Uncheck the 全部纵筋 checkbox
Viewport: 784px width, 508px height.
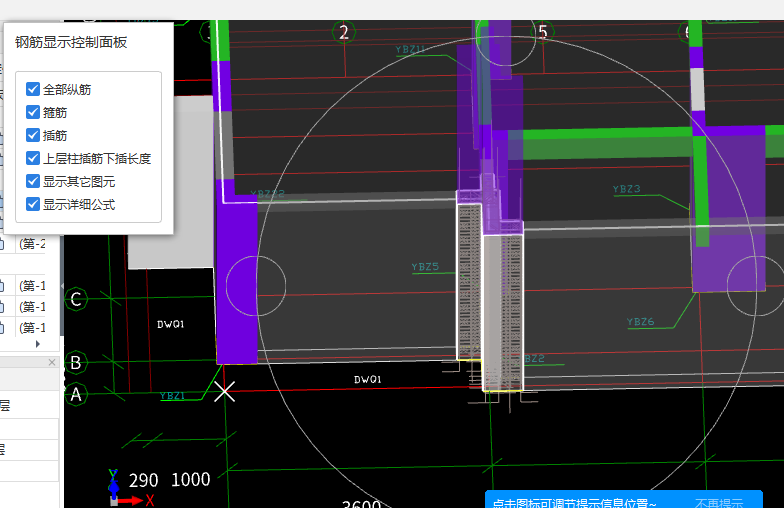(x=33, y=90)
